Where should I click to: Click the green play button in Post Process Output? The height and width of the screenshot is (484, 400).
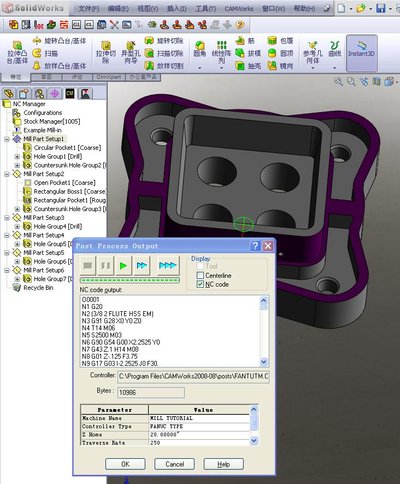pyautogui.click(x=123, y=266)
